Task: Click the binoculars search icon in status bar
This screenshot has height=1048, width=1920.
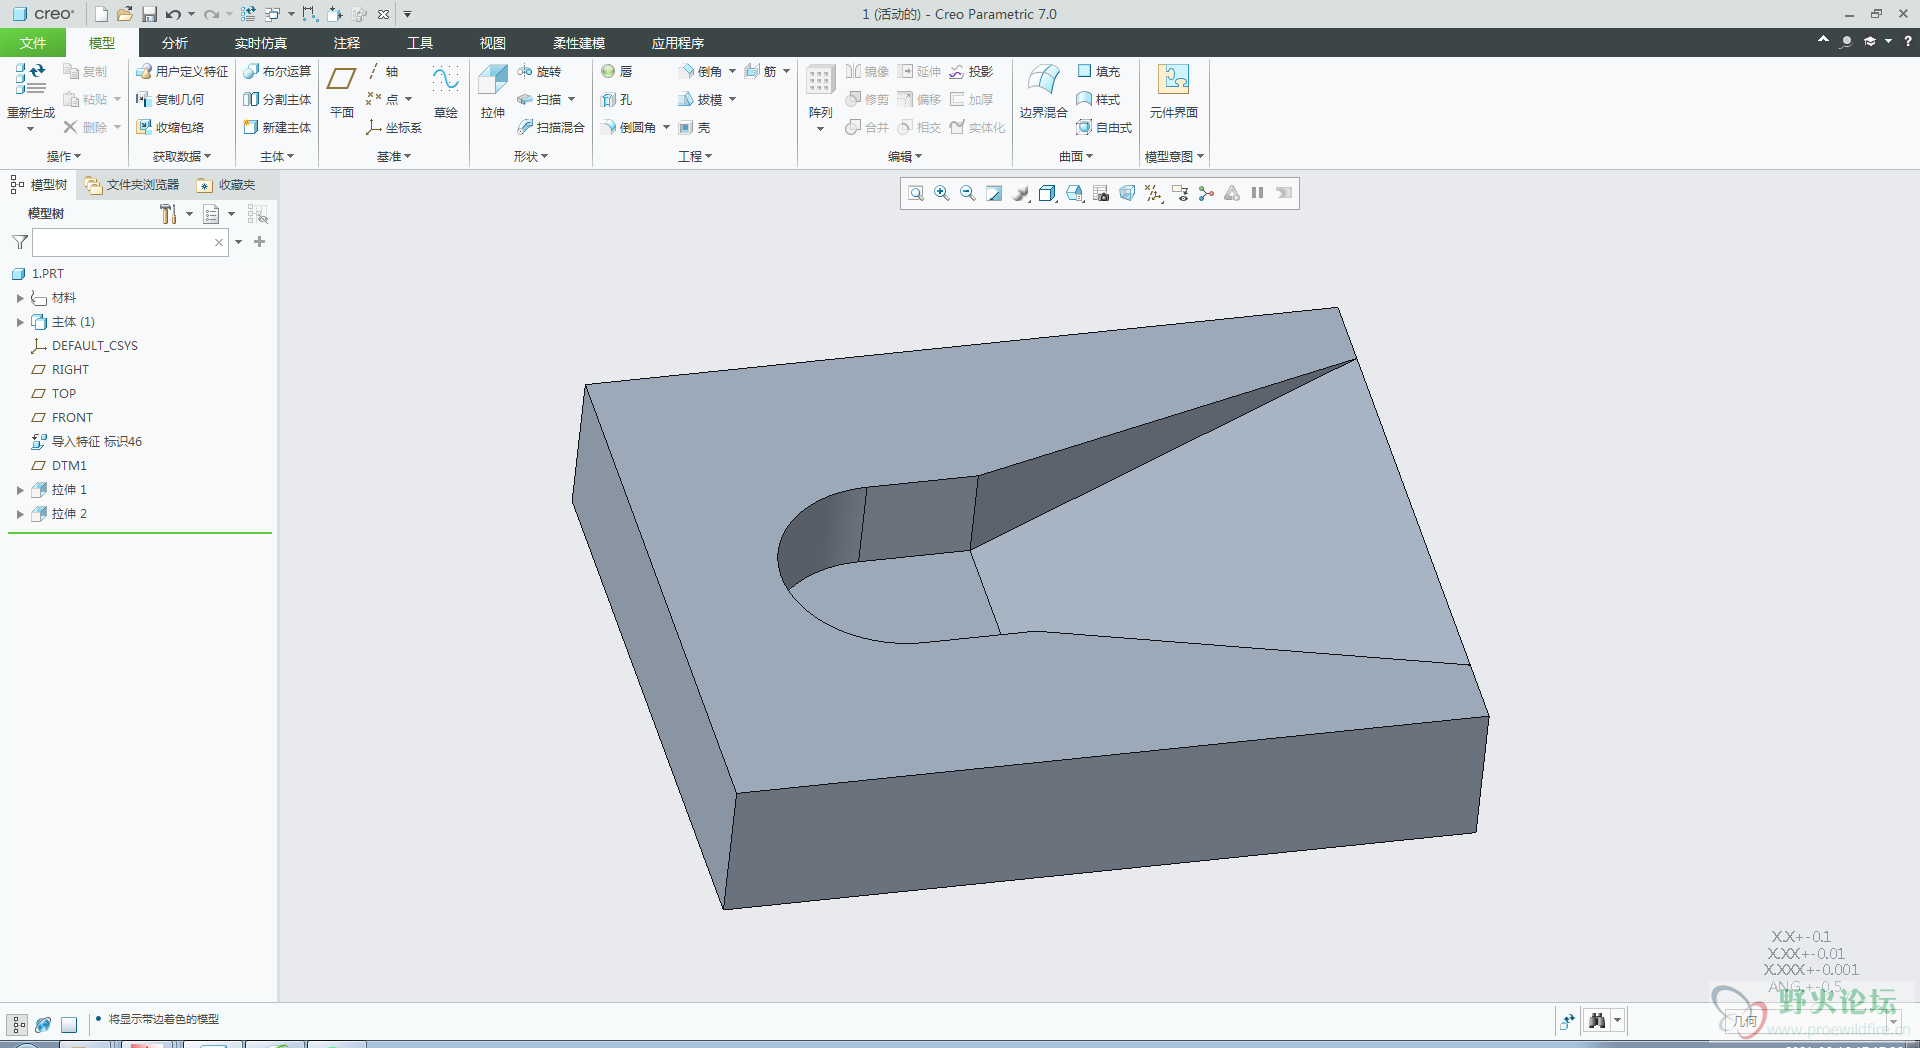Action: pyautogui.click(x=1597, y=1021)
